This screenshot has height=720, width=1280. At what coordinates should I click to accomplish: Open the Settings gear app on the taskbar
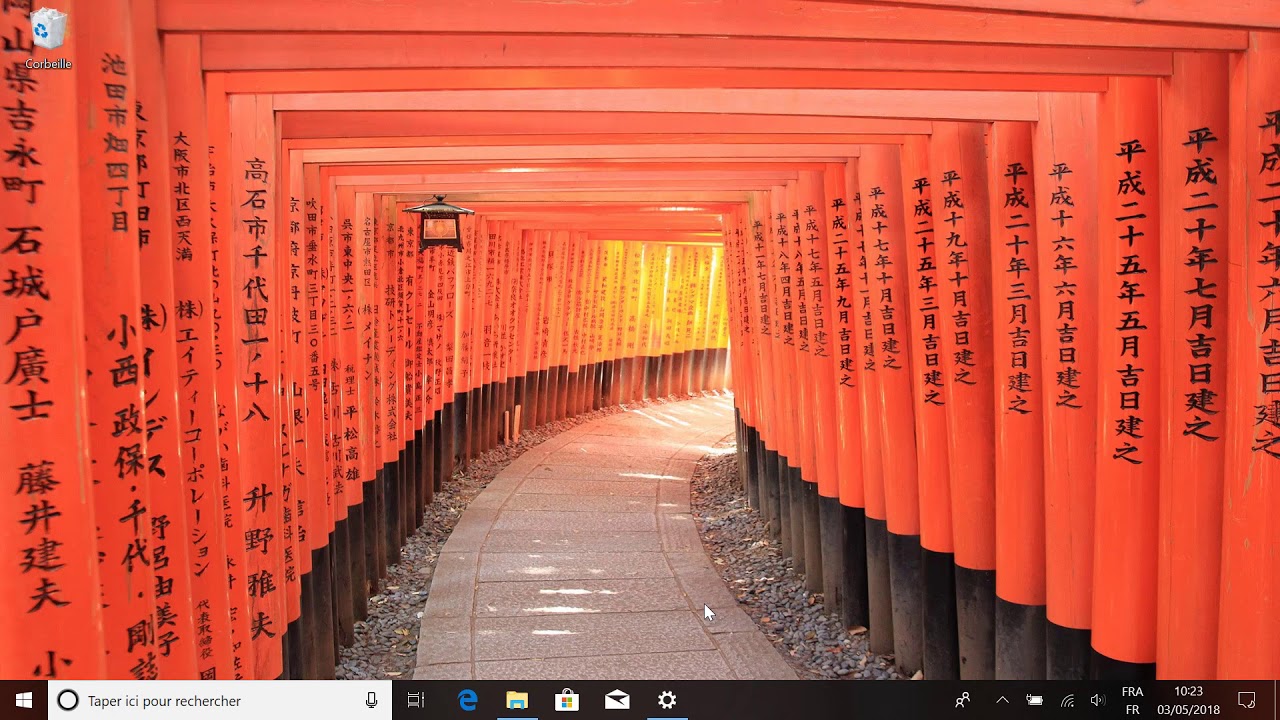(667, 700)
